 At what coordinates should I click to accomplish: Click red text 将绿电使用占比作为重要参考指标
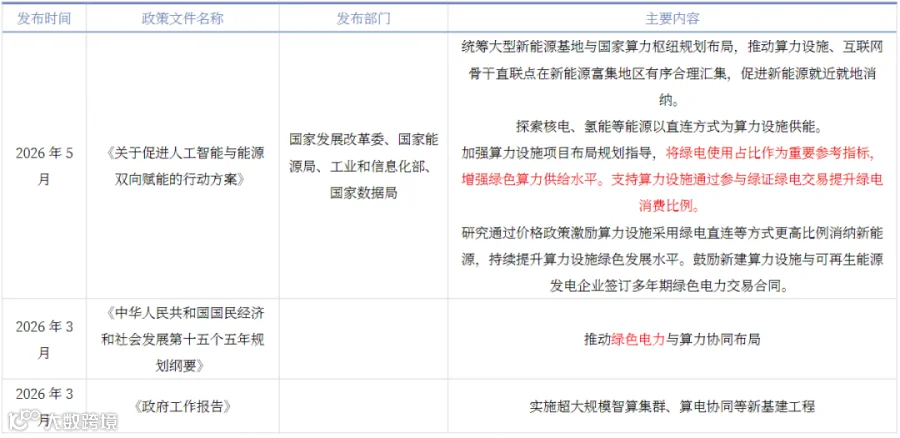pyautogui.click(x=771, y=153)
